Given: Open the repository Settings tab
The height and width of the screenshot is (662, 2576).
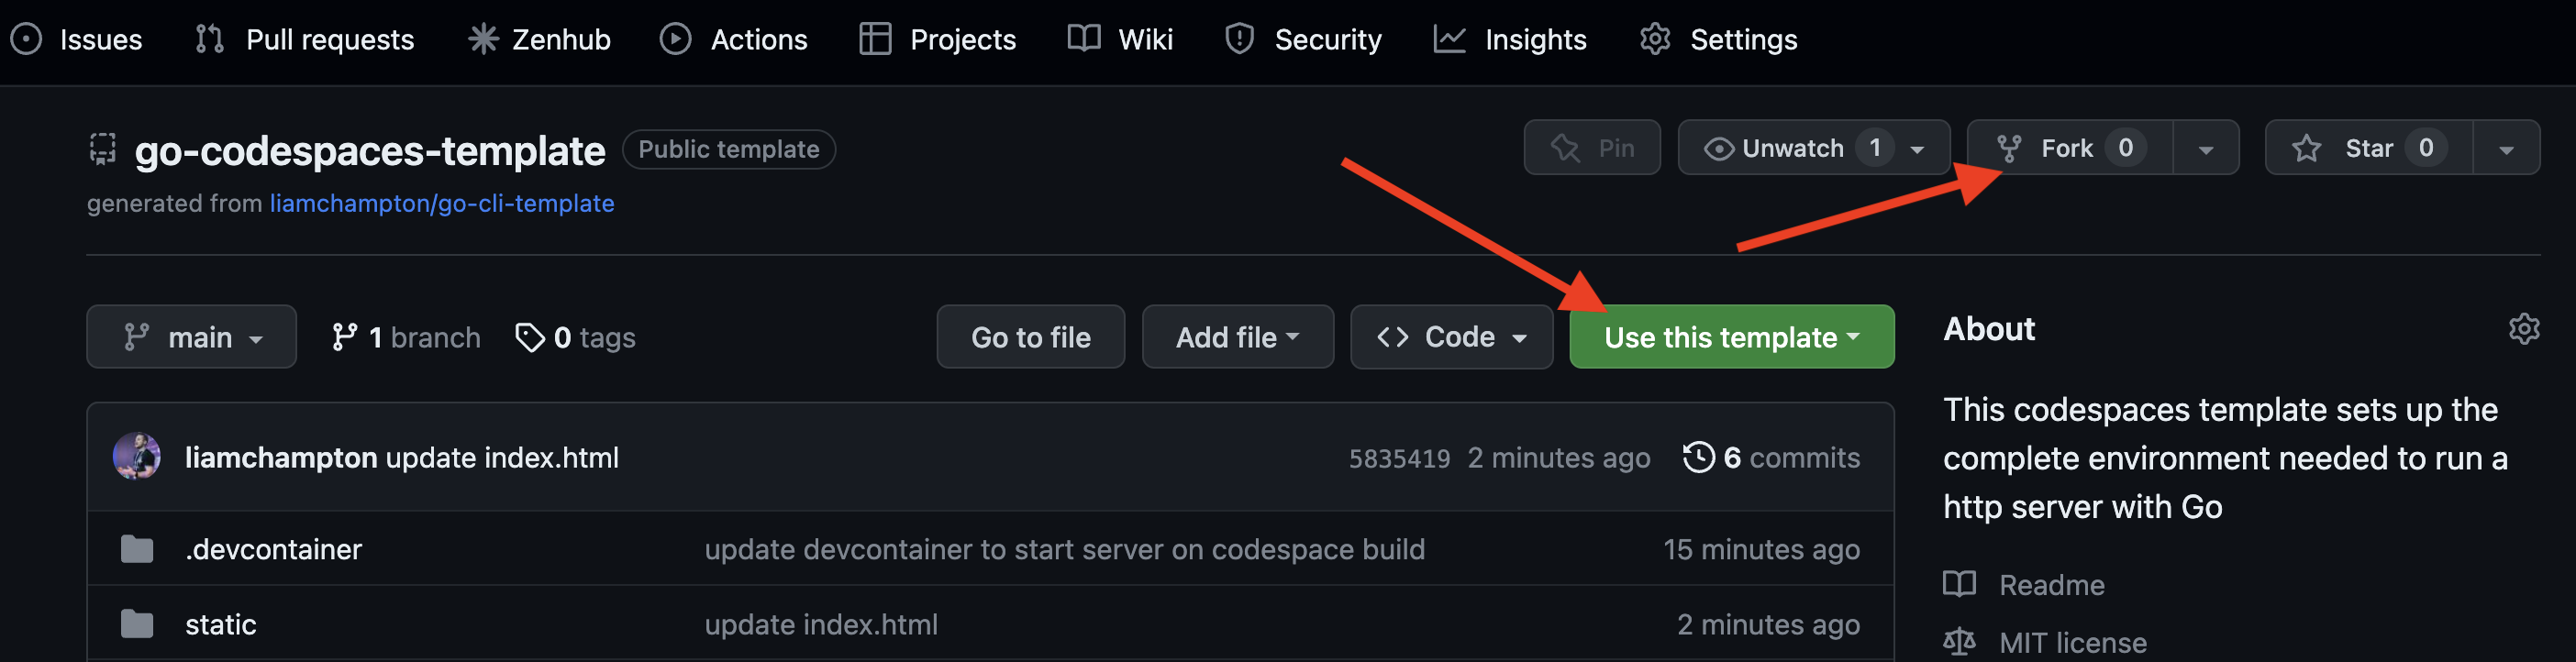Looking at the screenshot, I should (1718, 39).
